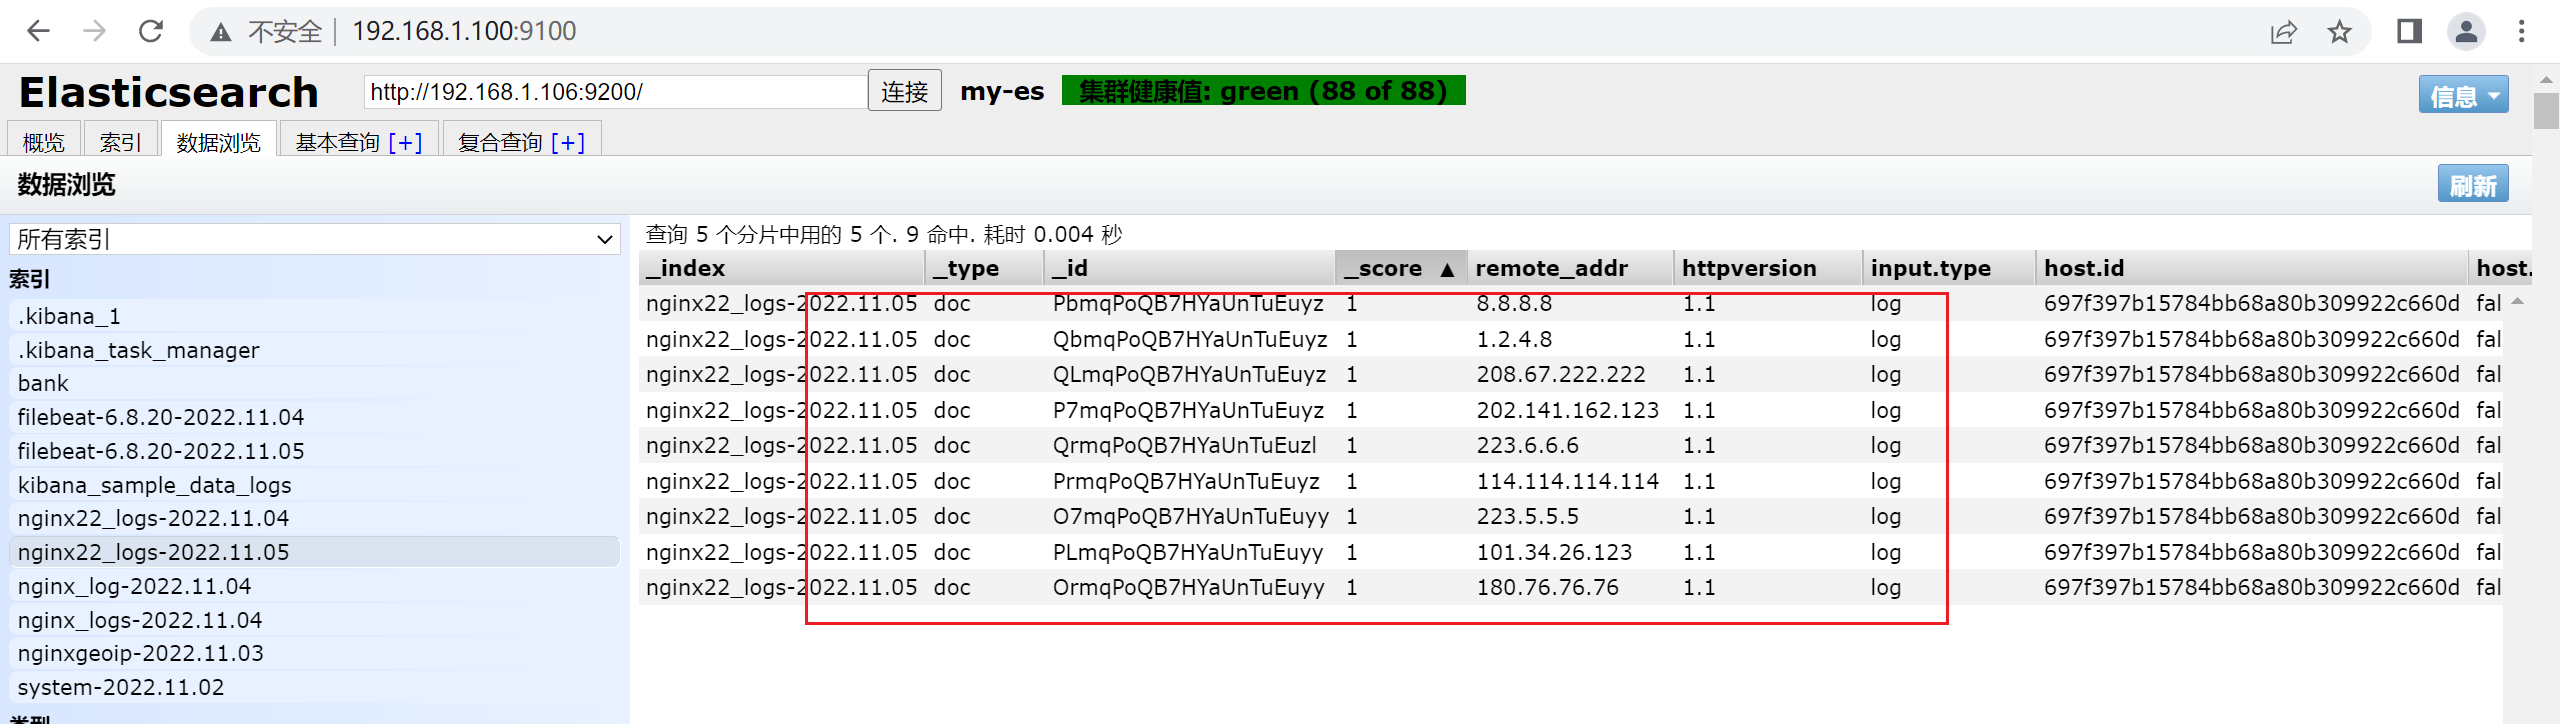Image resolution: width=2560 pixels, height=724 pixels.
Task: Select filebeat-6.8.20-2022.11.05 index
Action: [314, 451]
